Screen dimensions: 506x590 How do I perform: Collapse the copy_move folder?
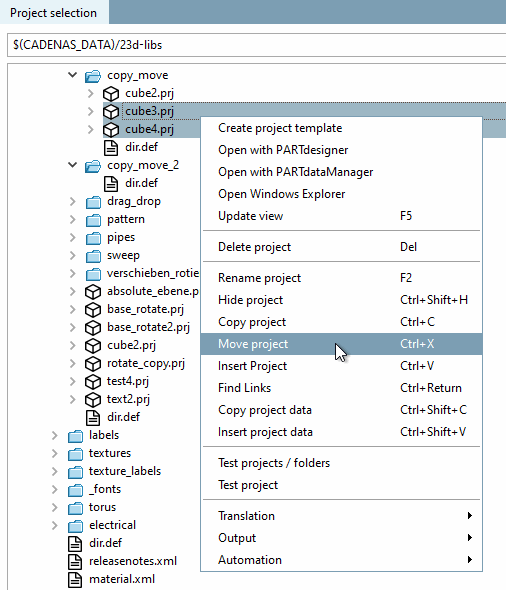73,75
